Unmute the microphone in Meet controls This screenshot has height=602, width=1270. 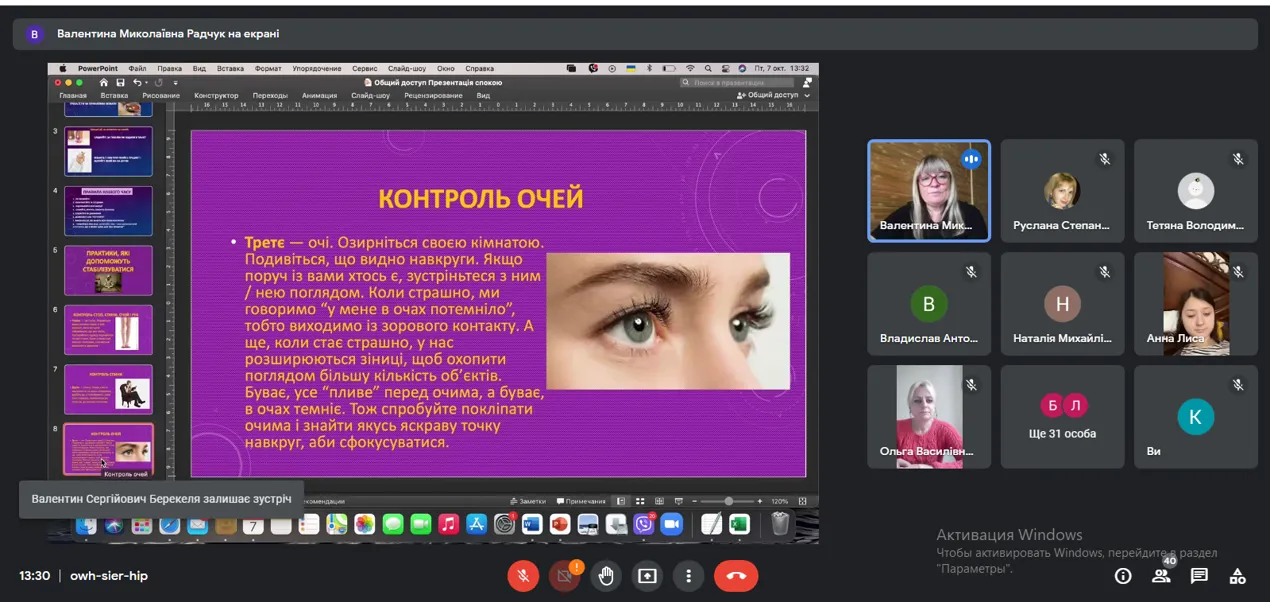pyautogui.click(x=522, y=576)
